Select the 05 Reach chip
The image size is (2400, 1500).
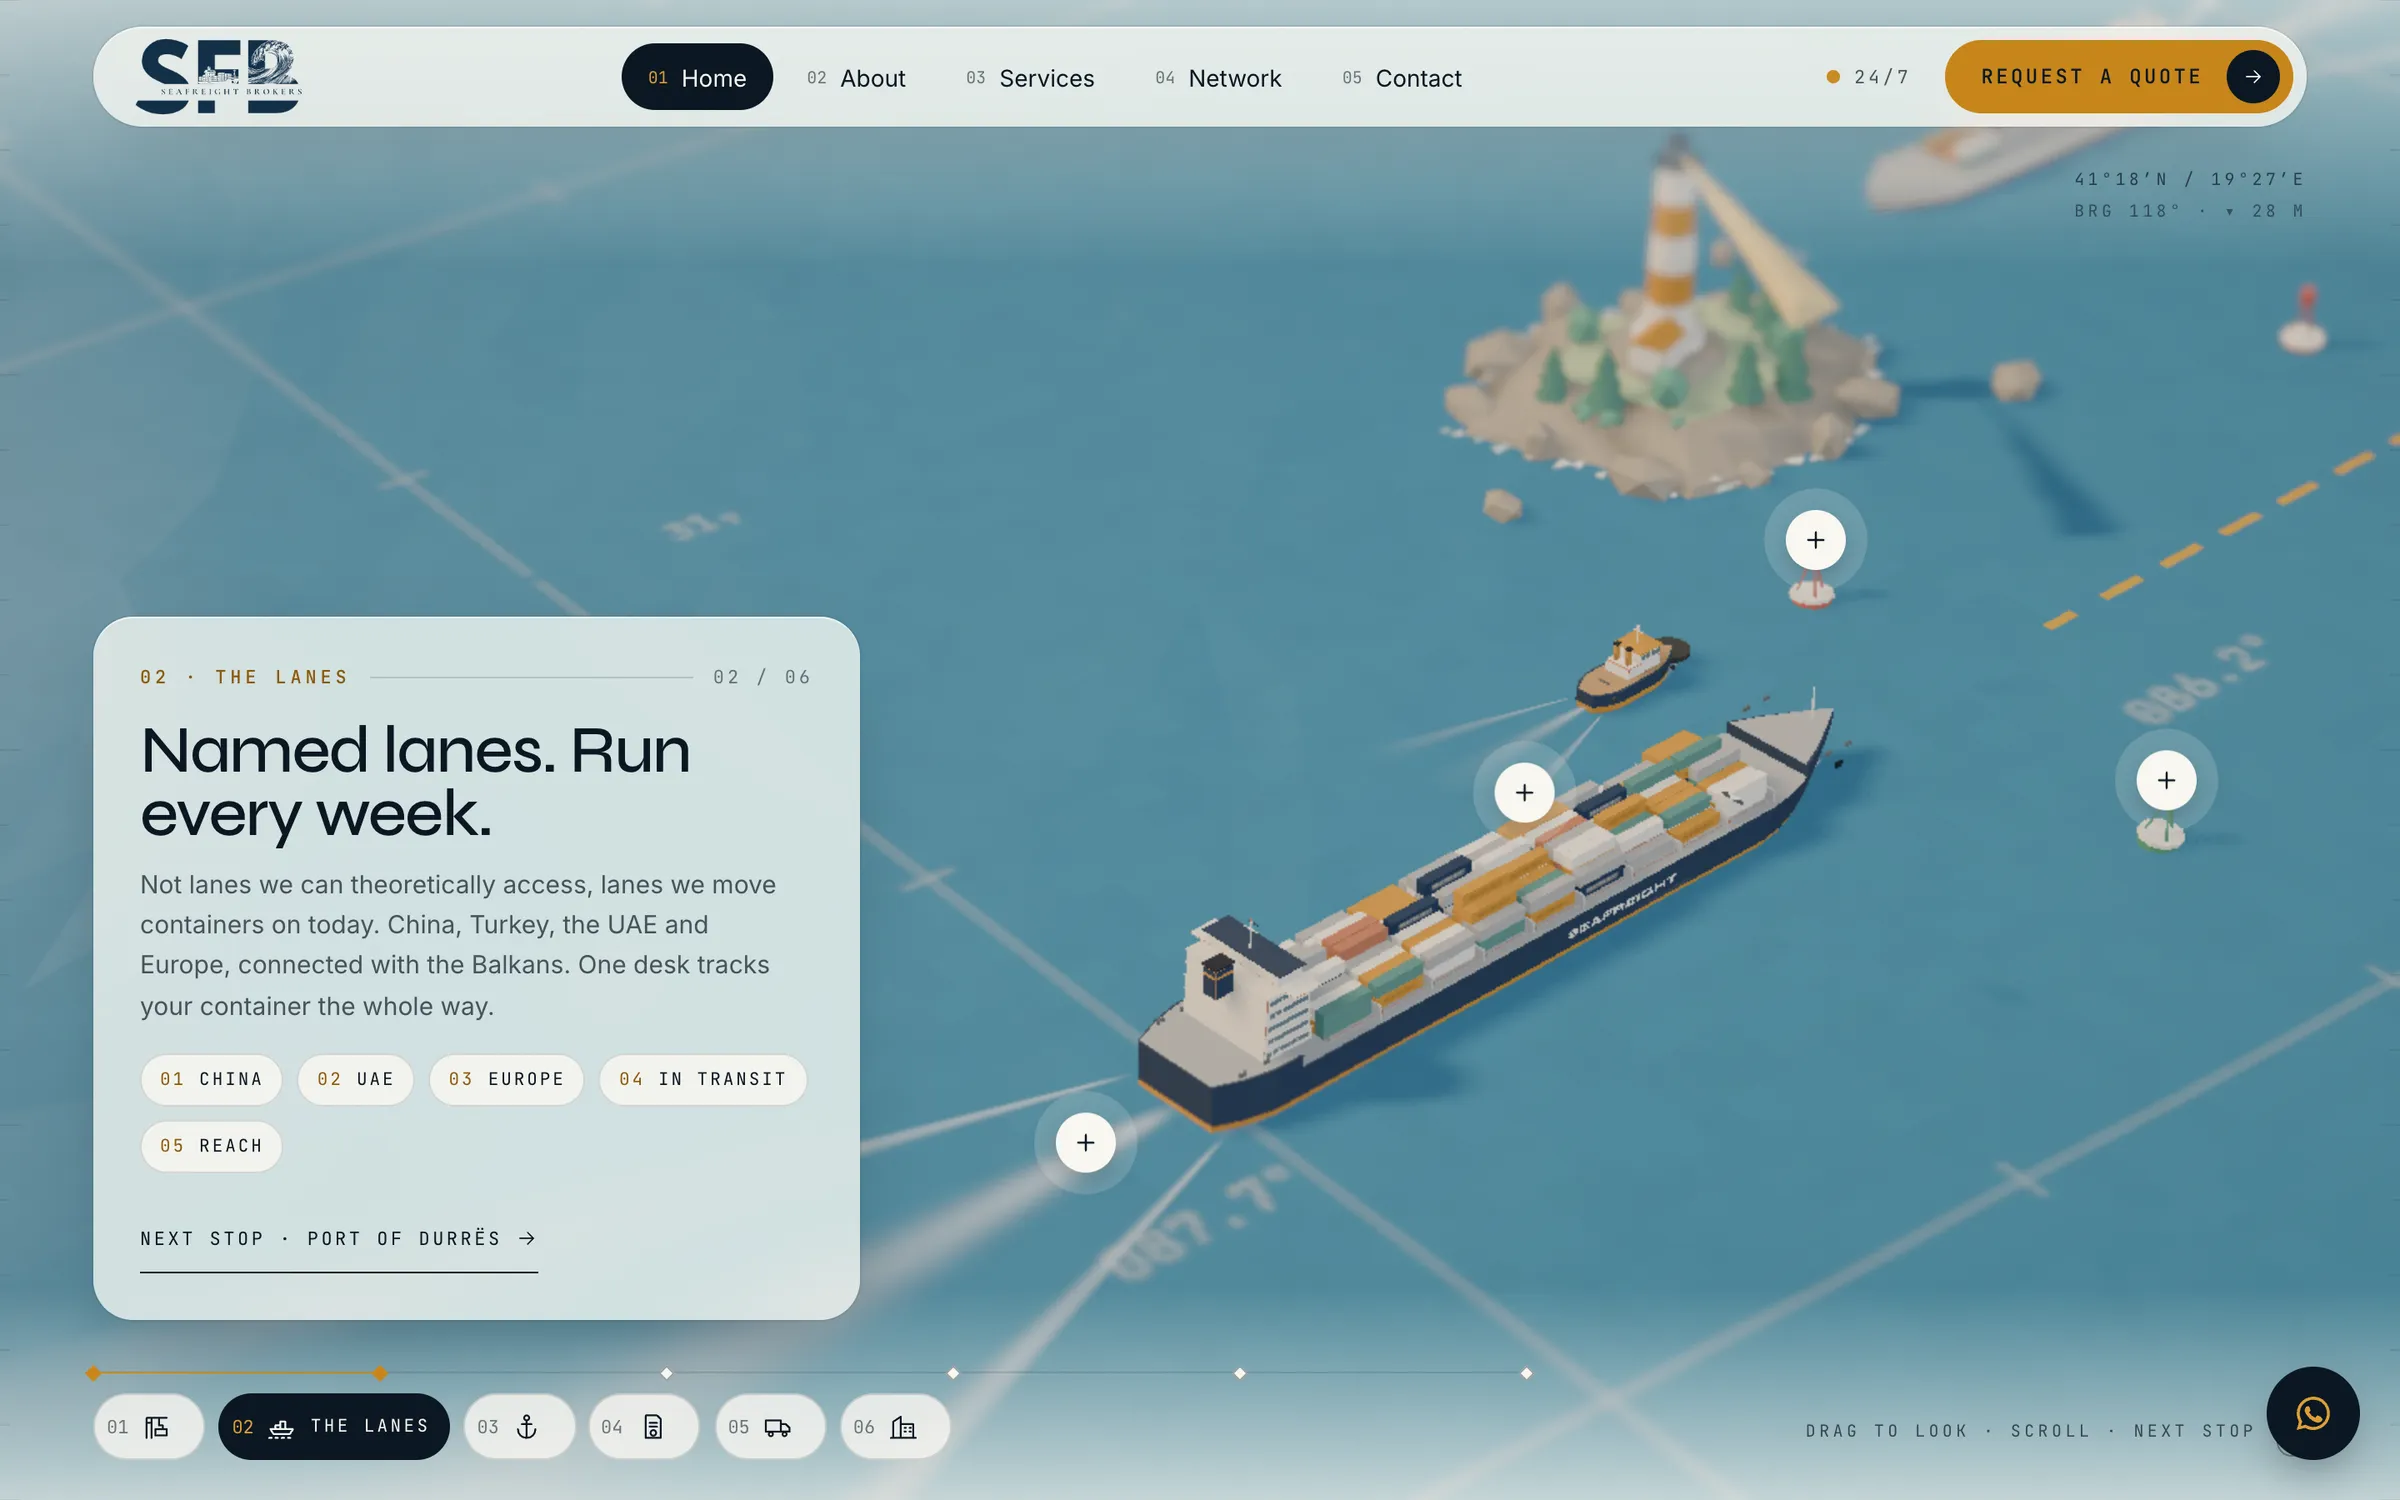click(x=211, y=1146)
